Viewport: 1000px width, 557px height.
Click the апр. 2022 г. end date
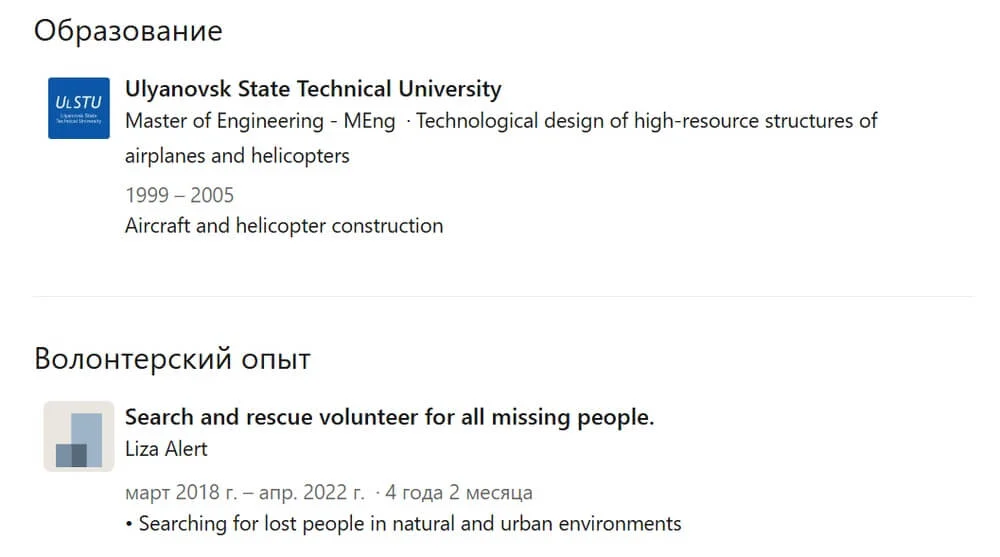312,493
